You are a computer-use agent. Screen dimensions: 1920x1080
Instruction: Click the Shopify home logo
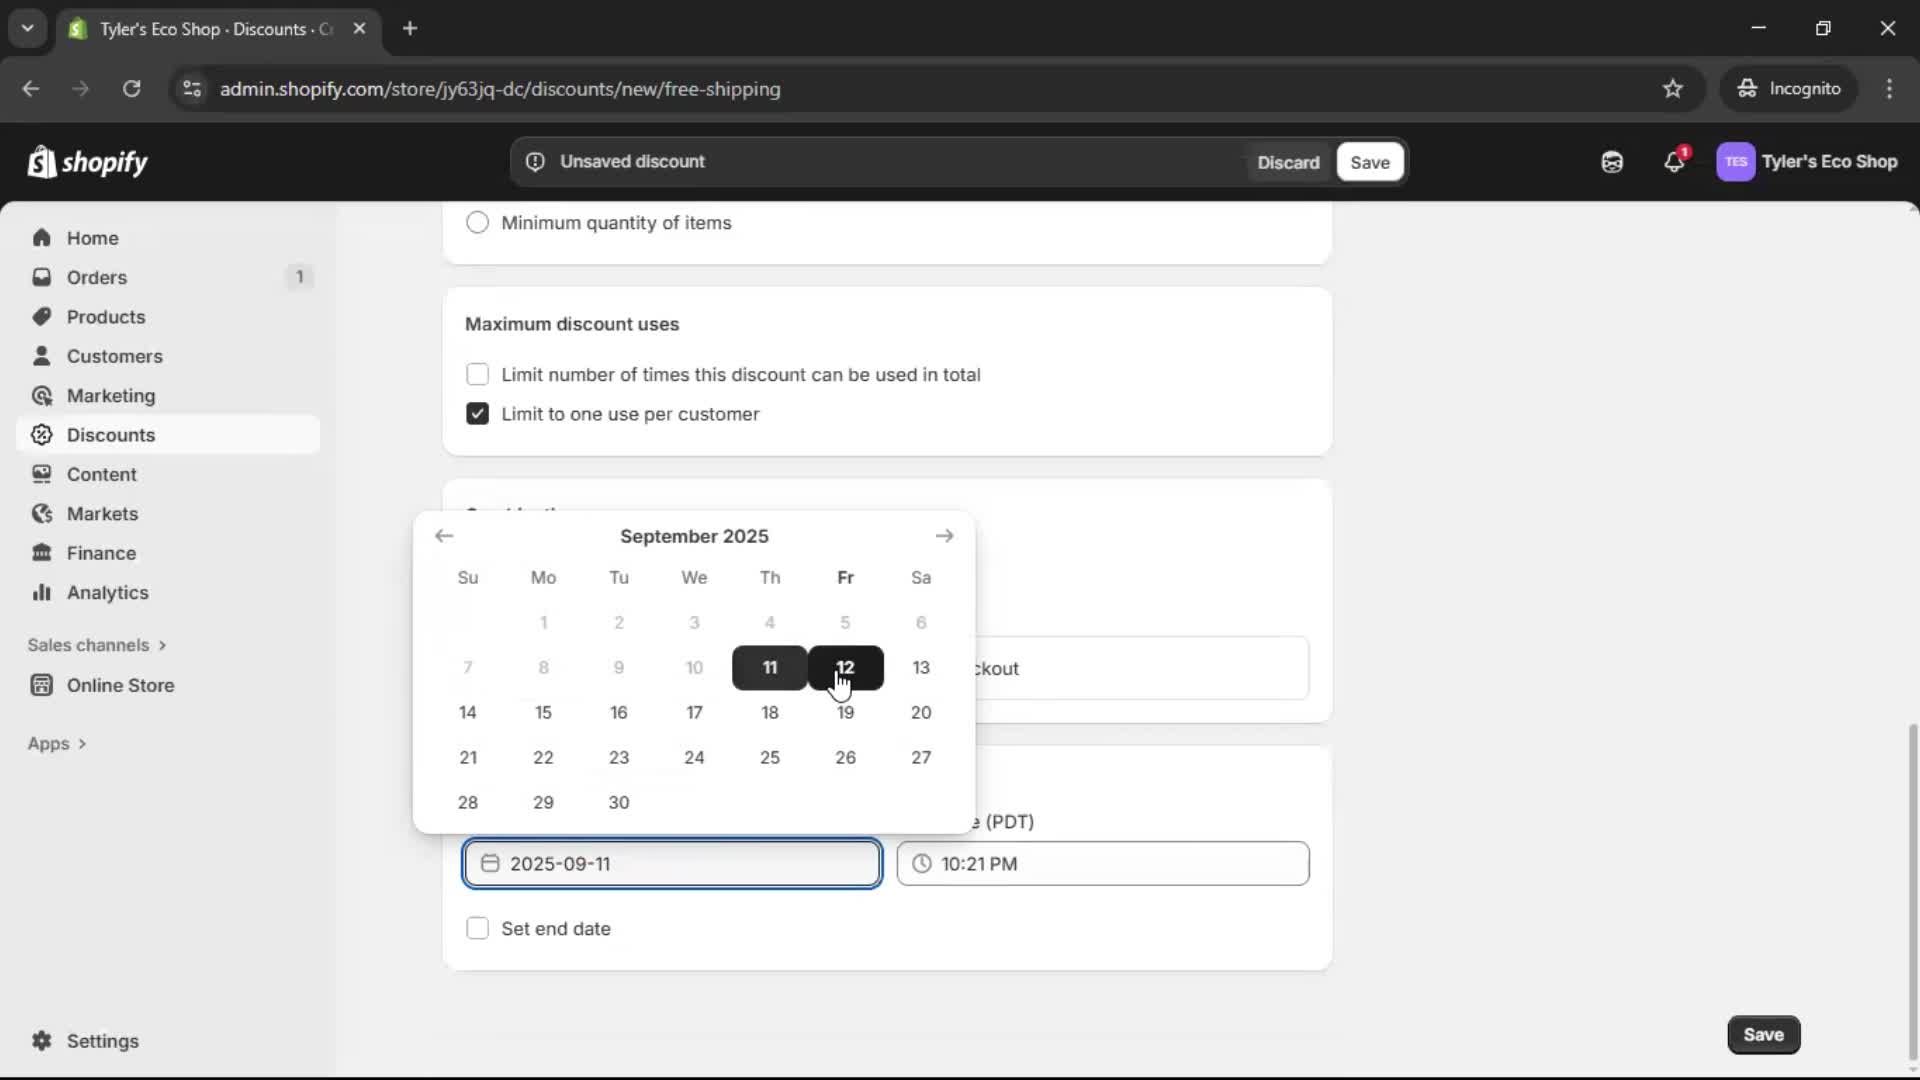click(x=88, y=162)
